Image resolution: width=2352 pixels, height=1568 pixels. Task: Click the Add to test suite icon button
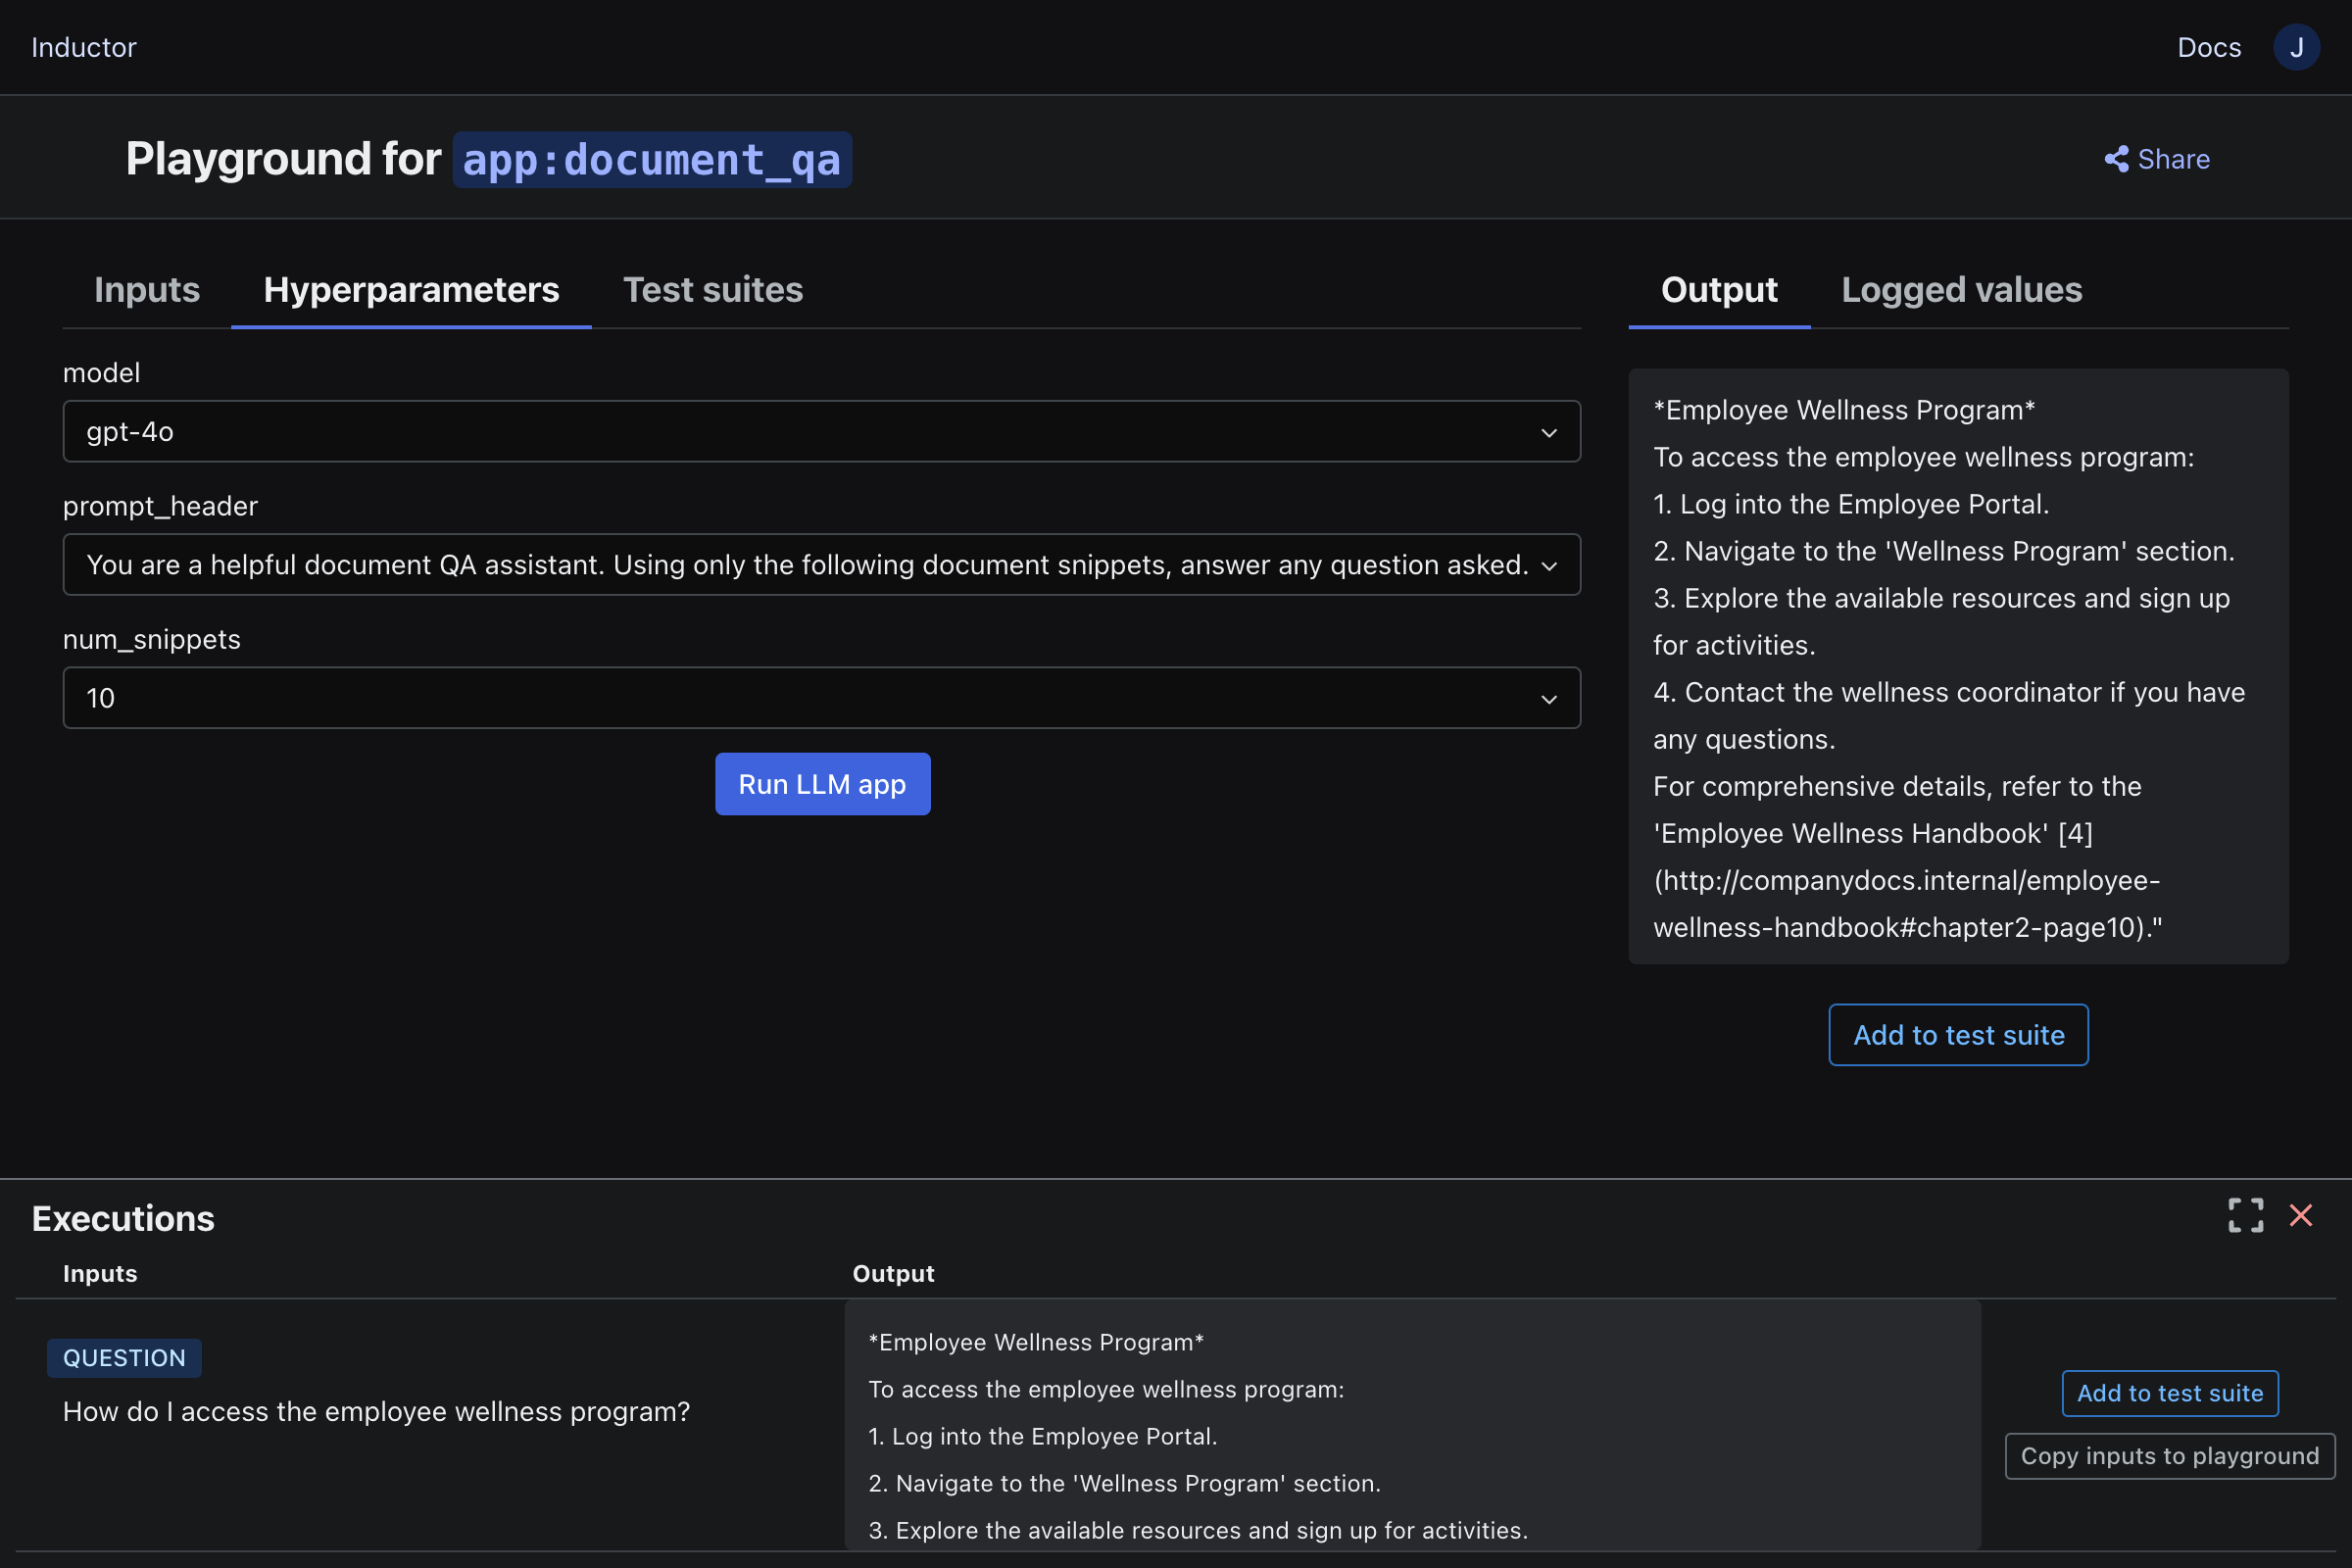pyautogui.click(x=1958, y=1034)
